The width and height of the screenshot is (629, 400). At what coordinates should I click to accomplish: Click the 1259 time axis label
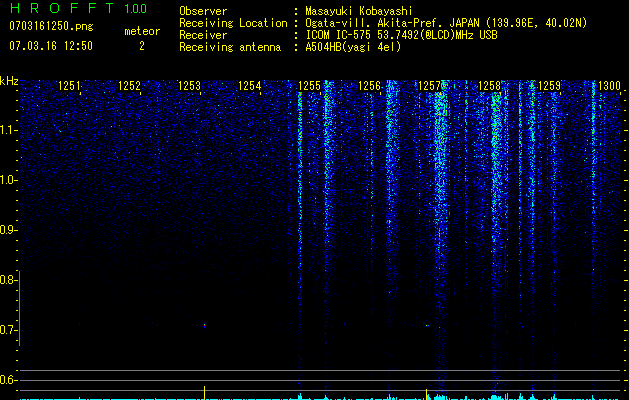click(x=549, y=86)
